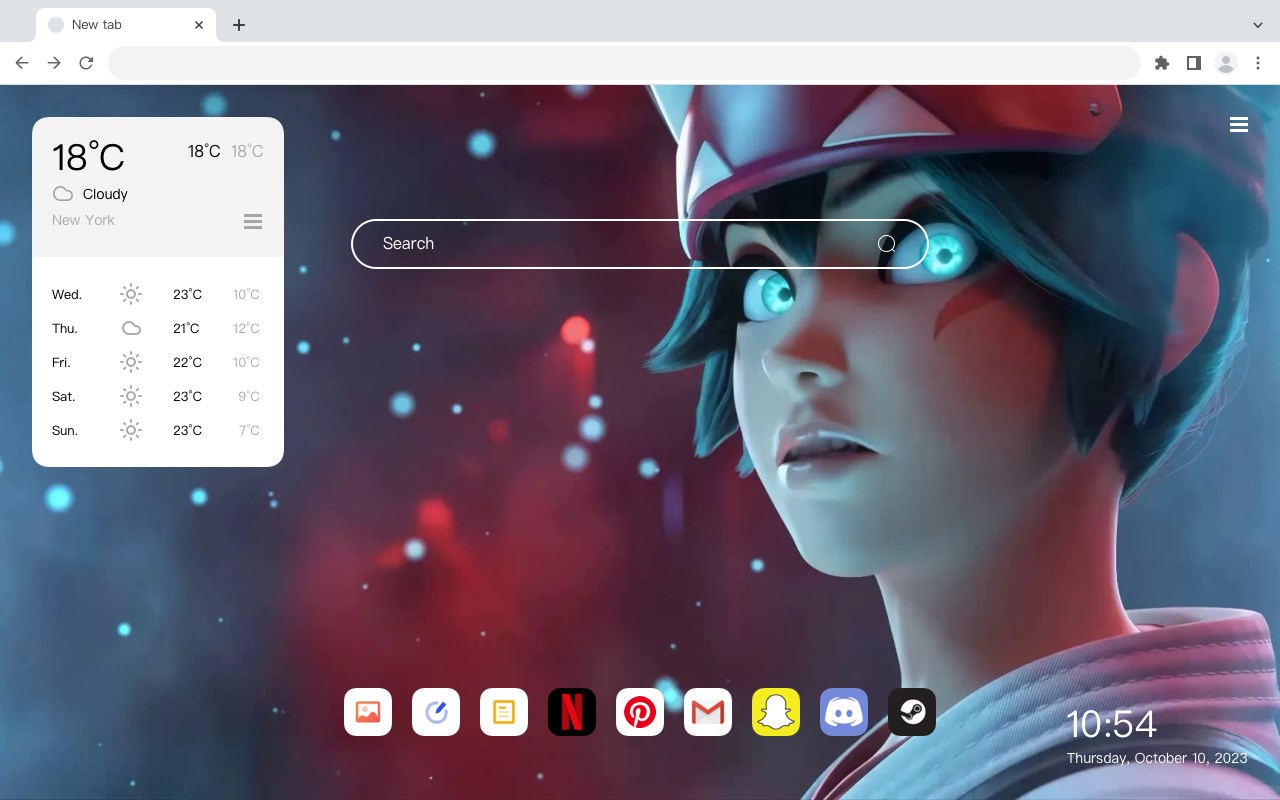Click the Cloudy condition label

105,194
